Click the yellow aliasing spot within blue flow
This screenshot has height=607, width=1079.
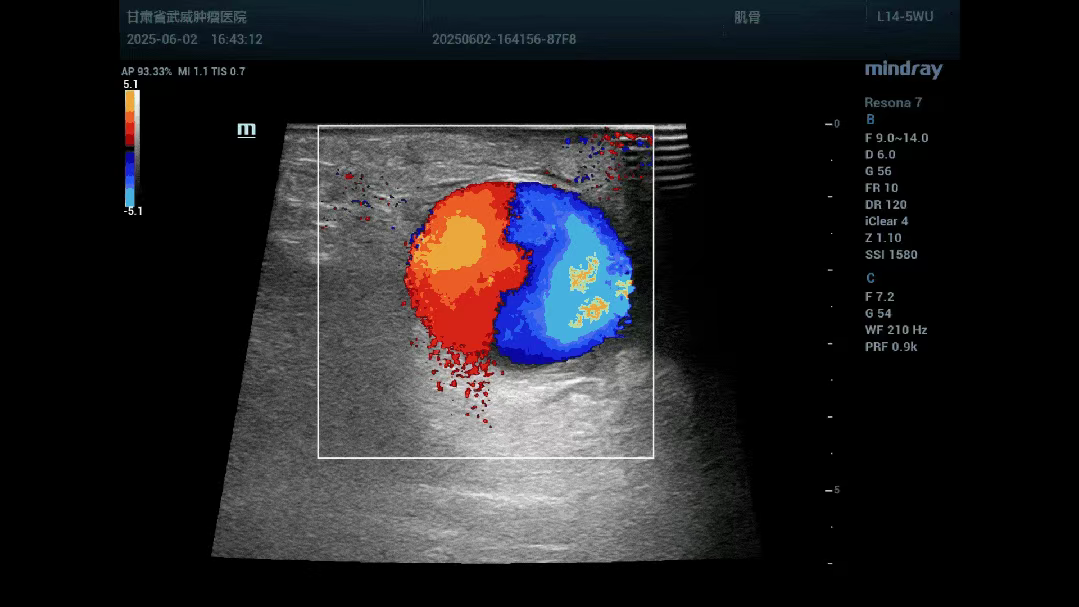click(x=585, y=275)
